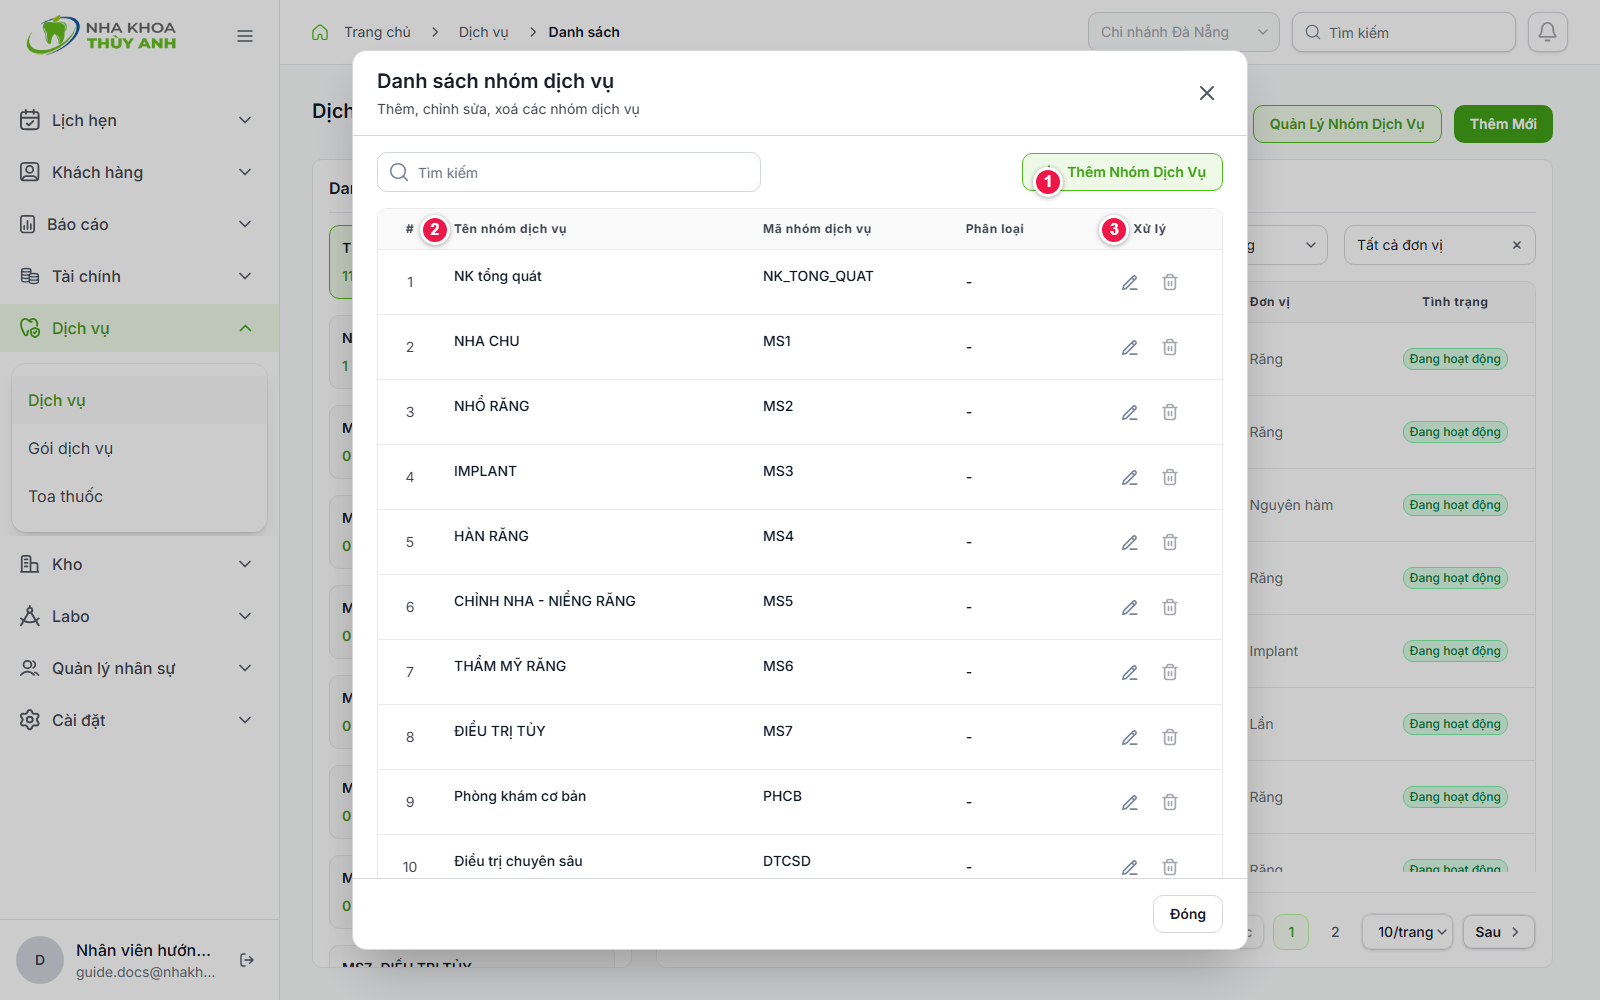Toggle the sidebar hamburger menu
This screenshot has width=1600, height=1000.
click(245, 36)
